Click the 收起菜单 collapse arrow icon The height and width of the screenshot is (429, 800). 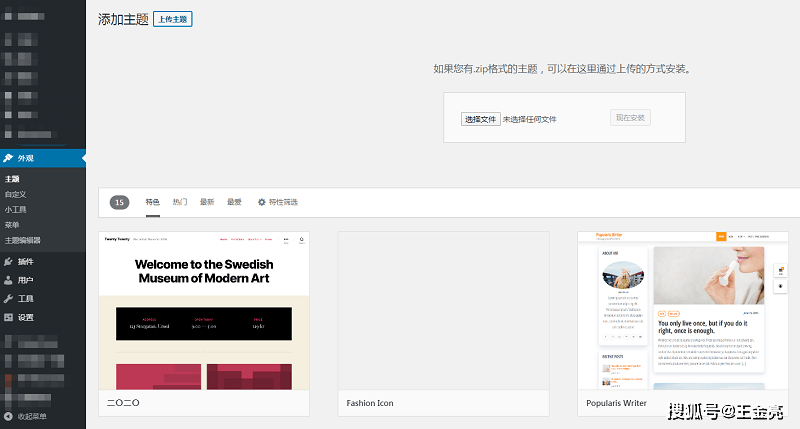pos(8,416)
